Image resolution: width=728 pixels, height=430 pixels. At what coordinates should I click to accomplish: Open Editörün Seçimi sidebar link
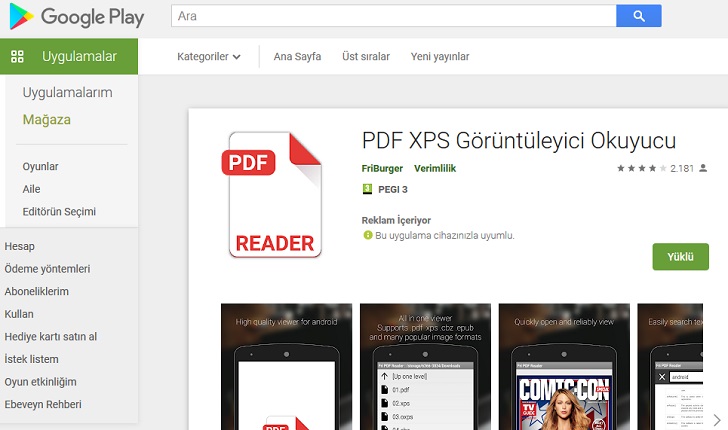[59, 212]
